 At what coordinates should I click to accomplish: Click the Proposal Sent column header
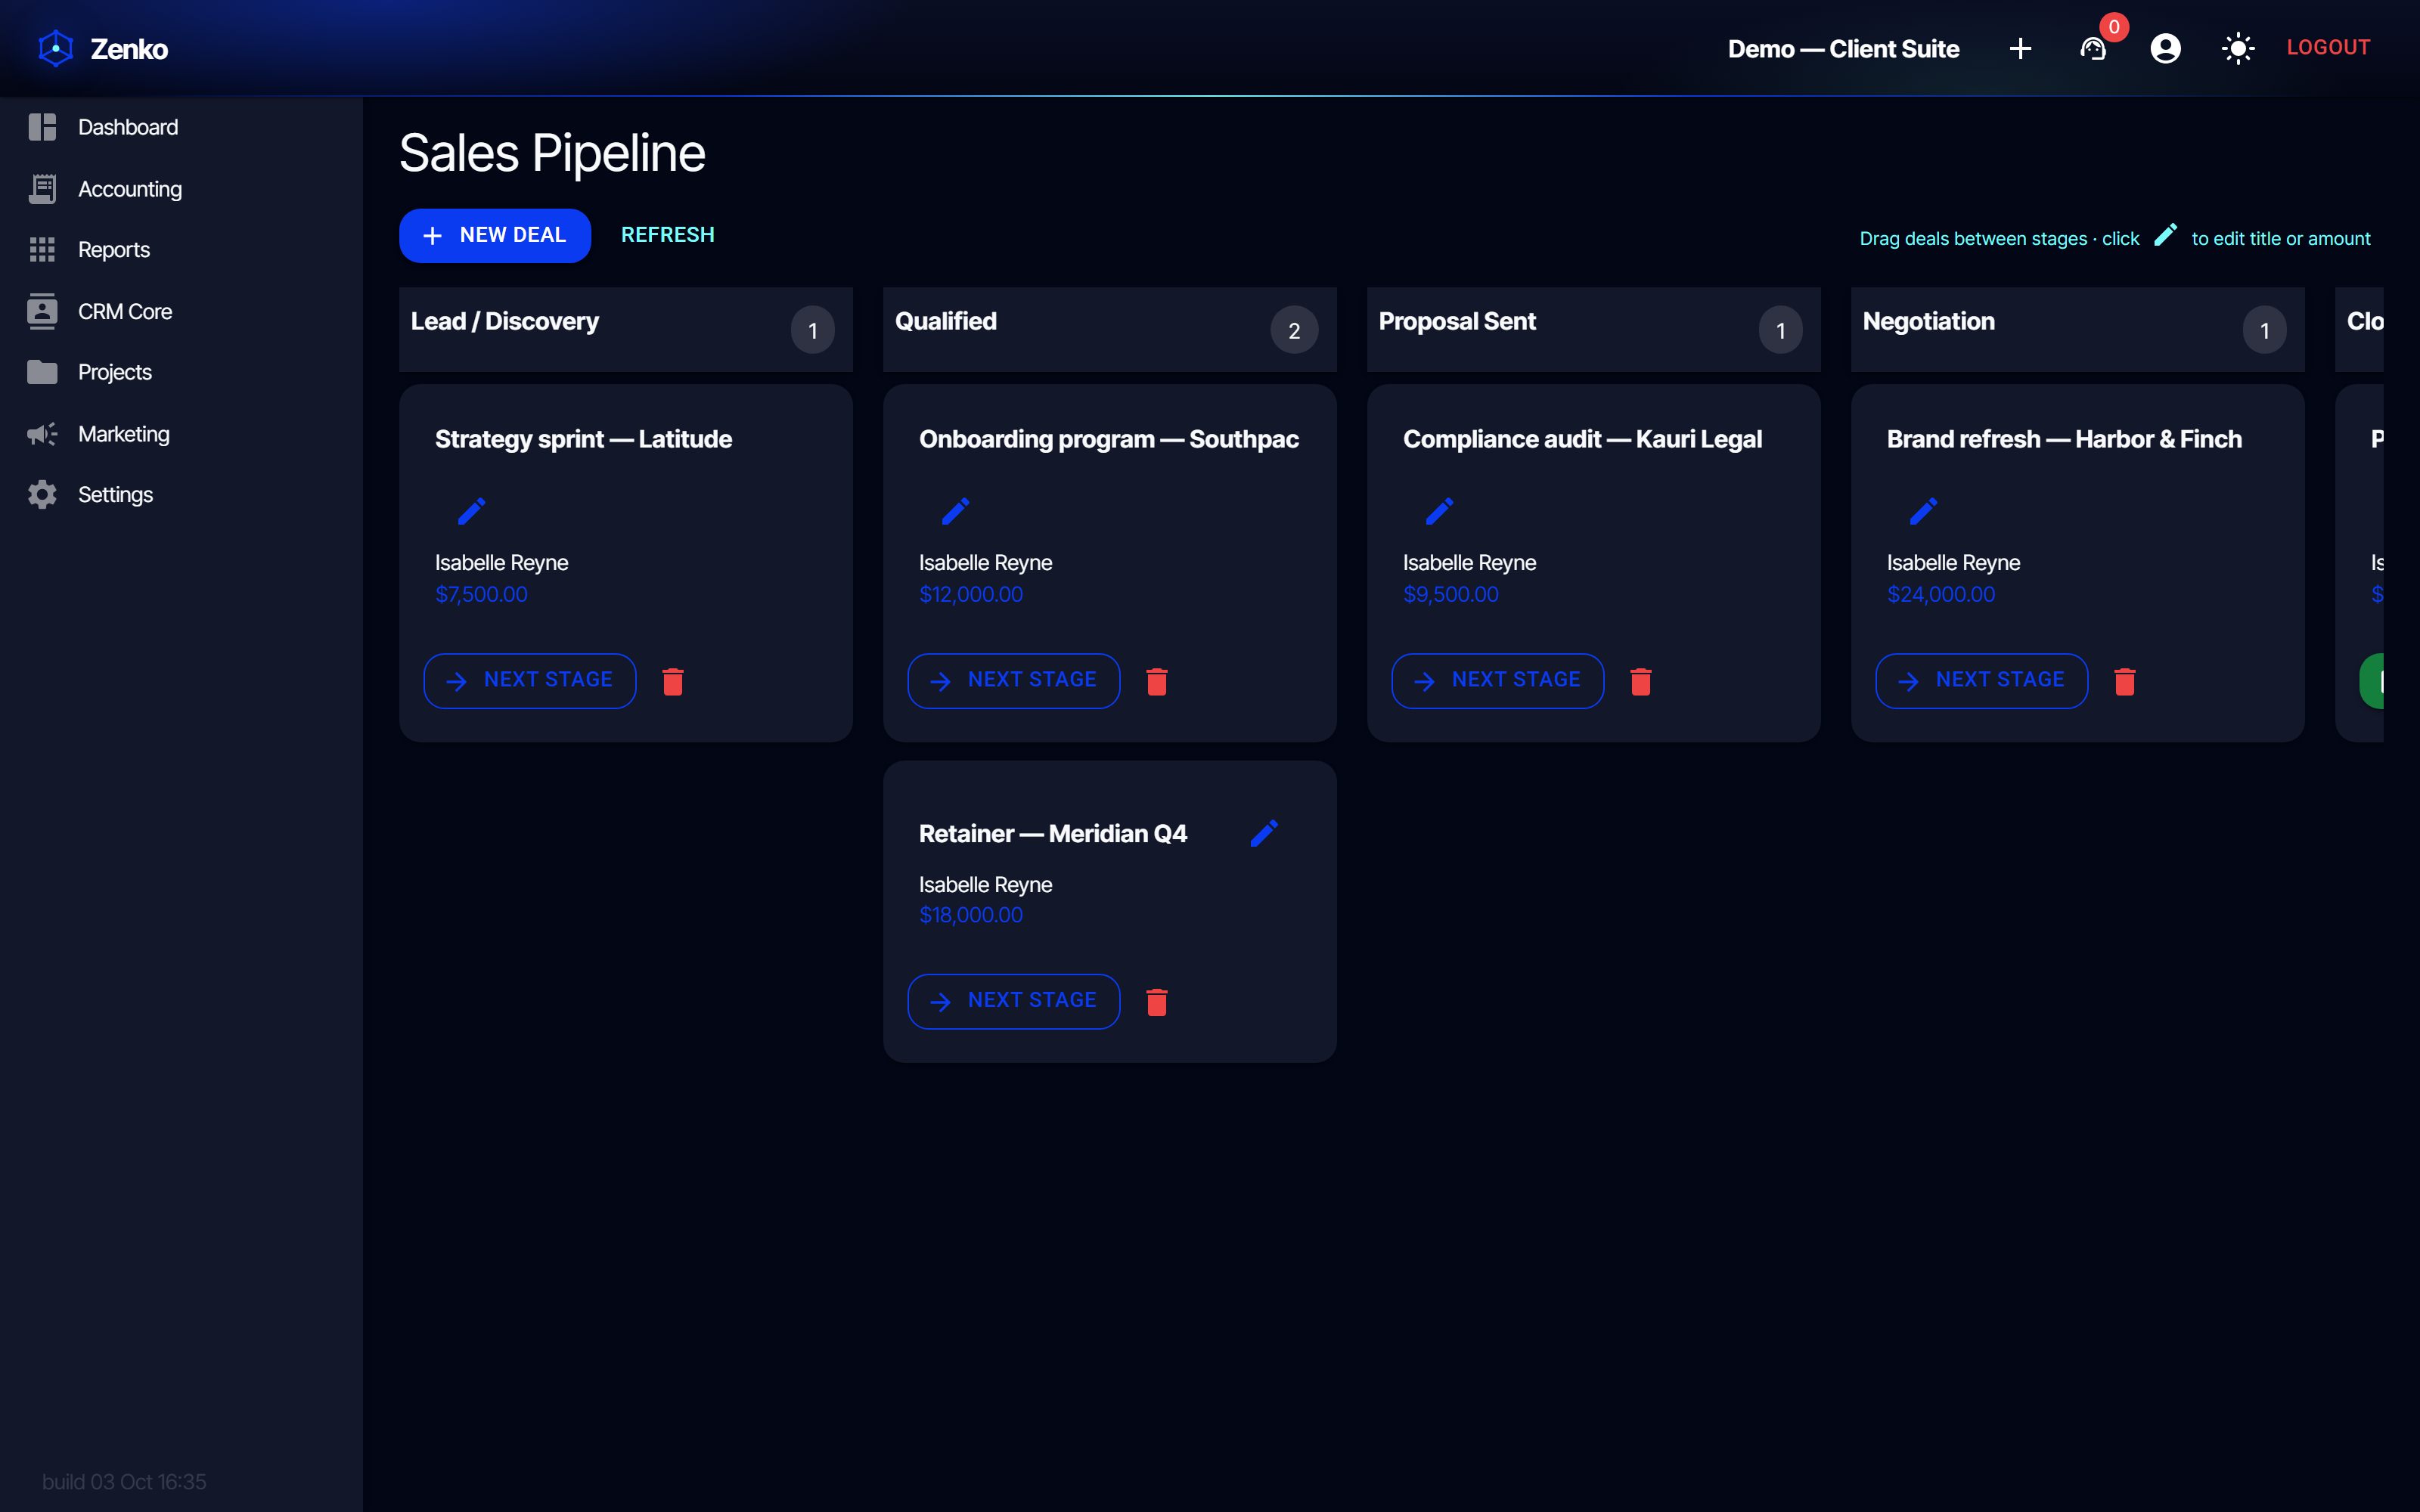tap(1594, 329)
